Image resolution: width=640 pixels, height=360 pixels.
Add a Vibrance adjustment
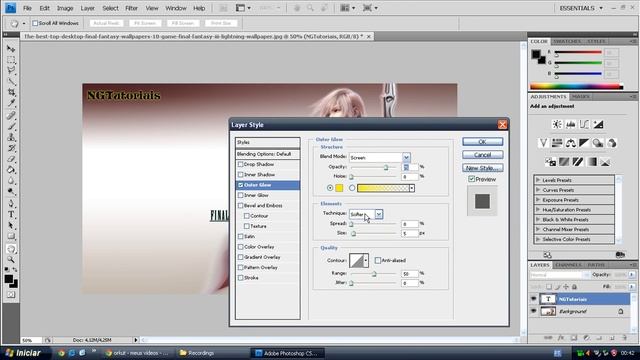pos(543,143)
